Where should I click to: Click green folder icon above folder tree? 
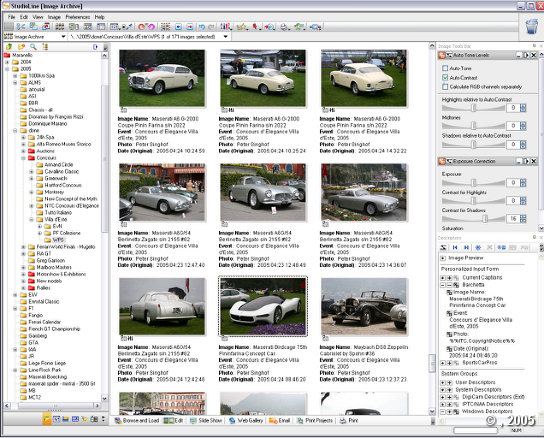click(x=9, y=47)
